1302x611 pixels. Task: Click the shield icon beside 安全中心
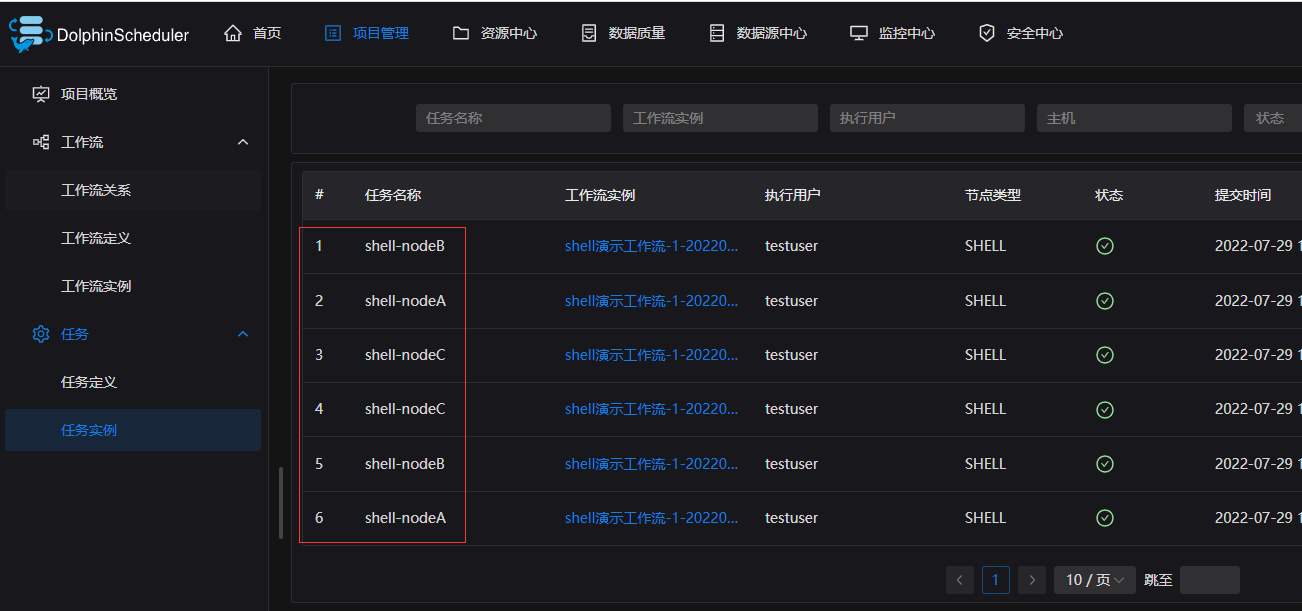987,33
